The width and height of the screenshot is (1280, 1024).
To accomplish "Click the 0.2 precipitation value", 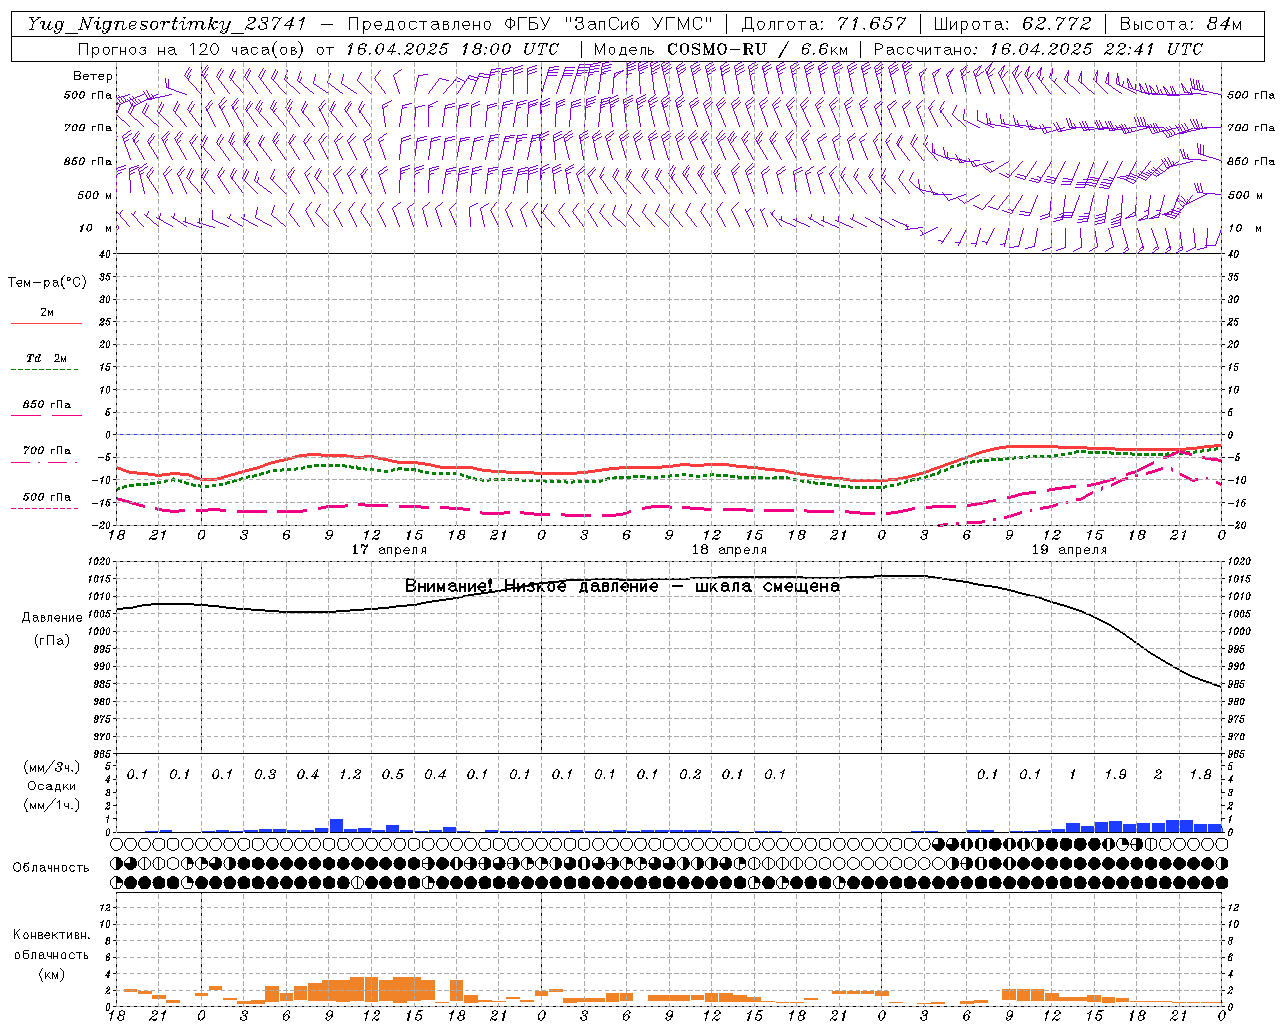I will [x=690, y=775].
